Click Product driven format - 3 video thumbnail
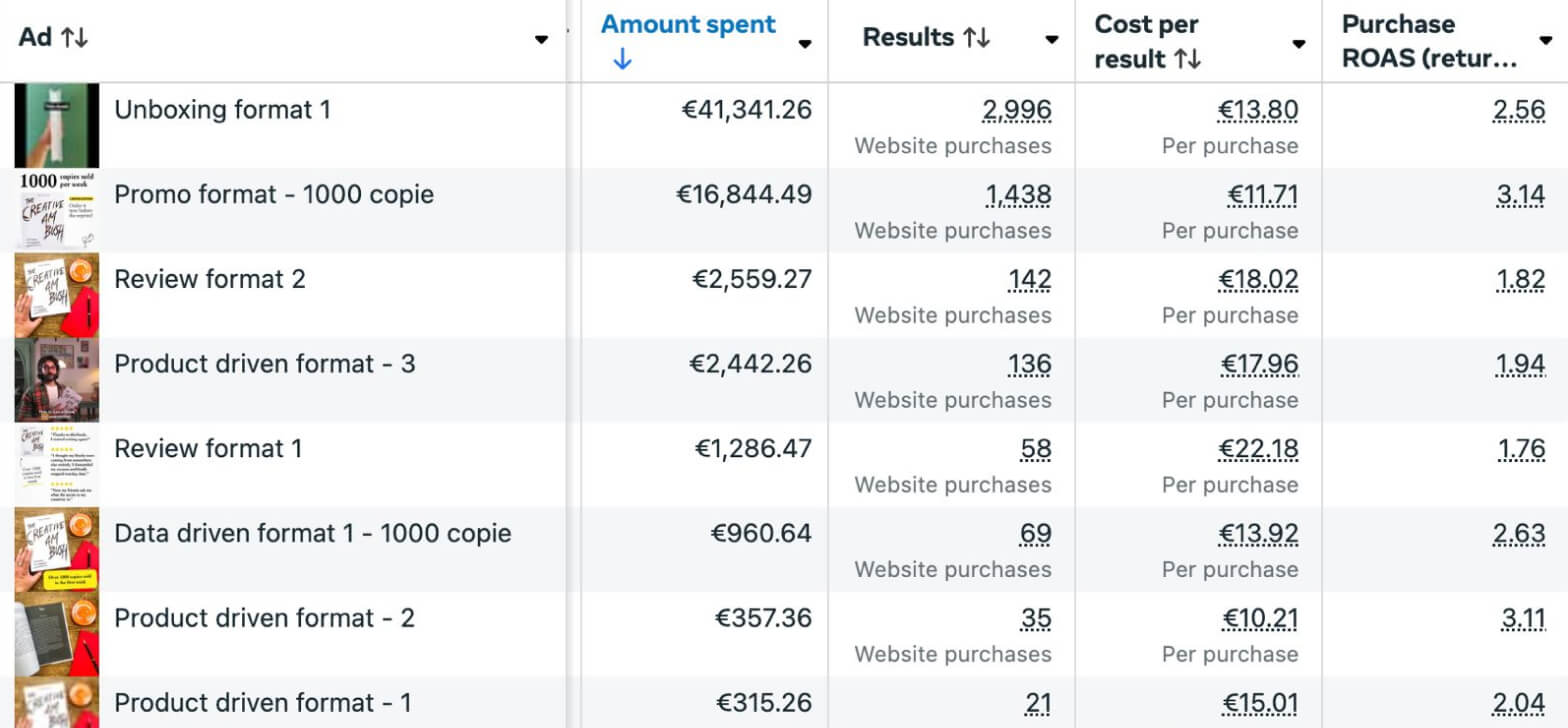Image resolution: width=1568 pixels, height=728 pixels. [57, 380]
